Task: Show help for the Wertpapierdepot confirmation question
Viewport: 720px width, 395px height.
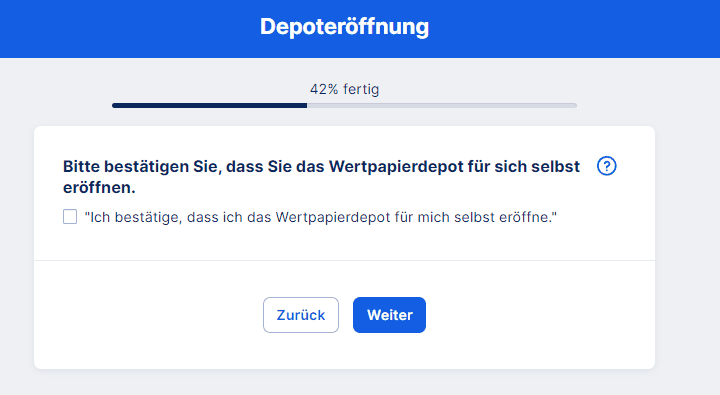Action: pos(607,166)
